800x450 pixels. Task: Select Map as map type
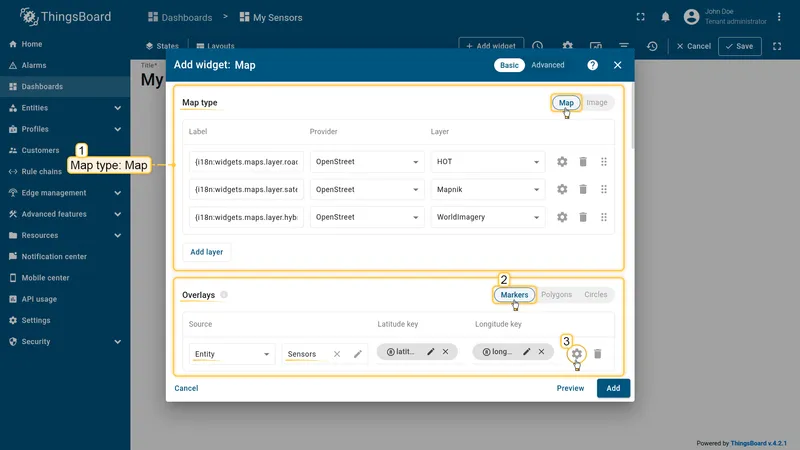coord(566,103)
